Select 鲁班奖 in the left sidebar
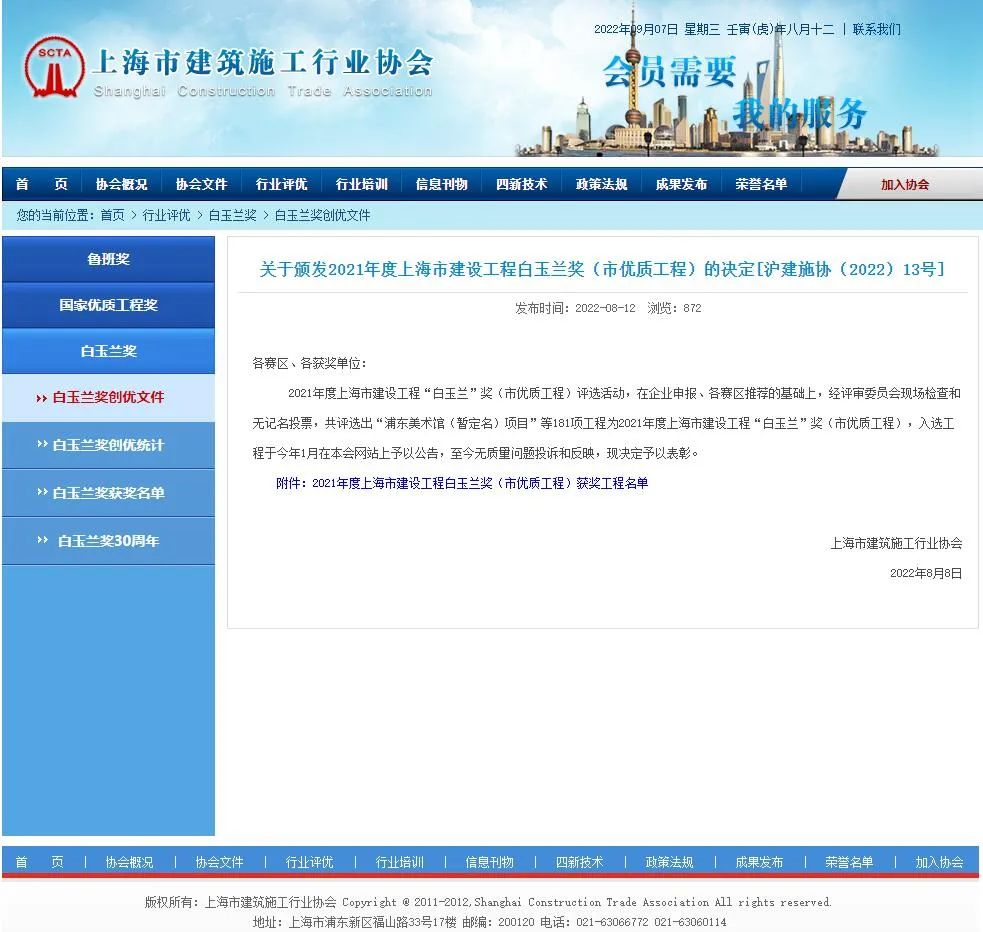This screenshot has height=932, width=983. [108, 259]
